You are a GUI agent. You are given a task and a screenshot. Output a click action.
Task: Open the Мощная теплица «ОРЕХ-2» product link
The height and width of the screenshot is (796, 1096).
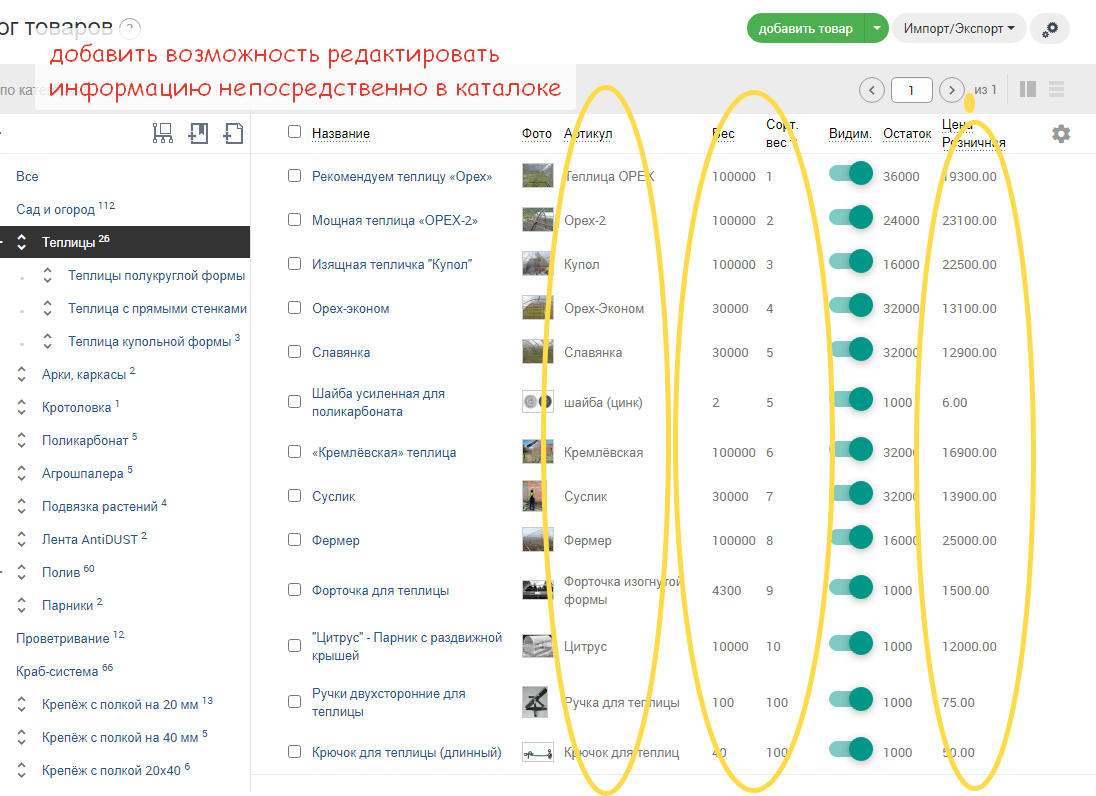click(394, 220)
